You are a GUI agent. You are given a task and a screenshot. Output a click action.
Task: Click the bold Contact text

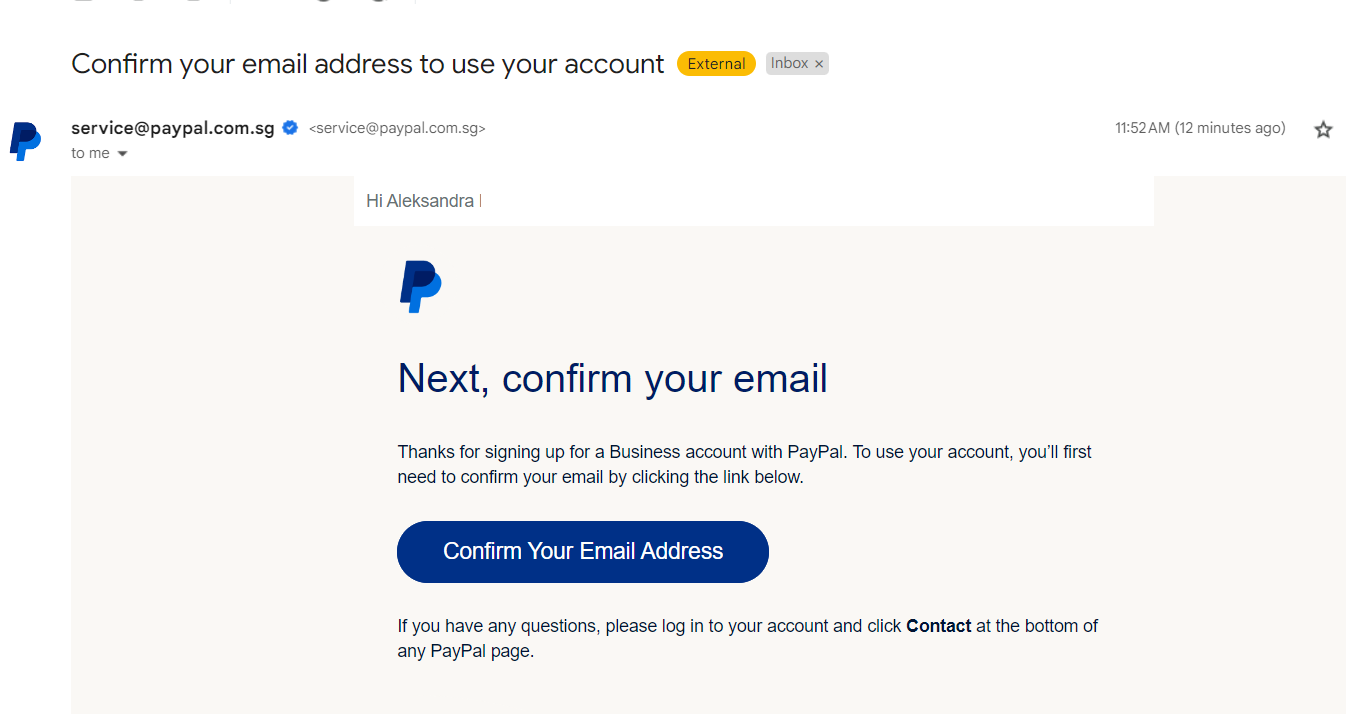pyautogui.click(x=938, y=626)
